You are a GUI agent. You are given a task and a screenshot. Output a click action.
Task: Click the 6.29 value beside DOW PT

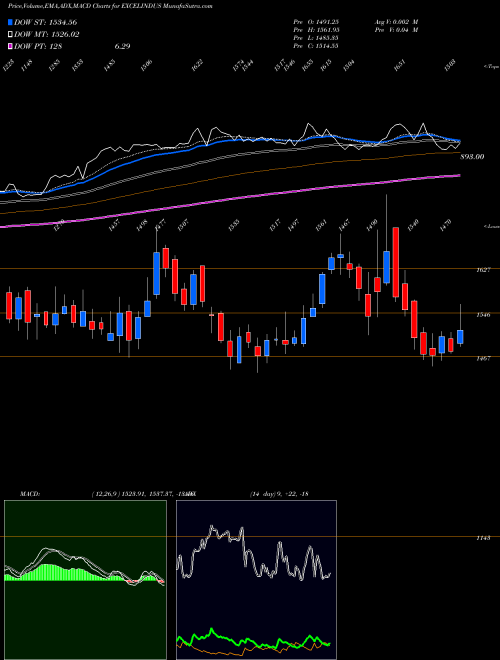[122, 46]
